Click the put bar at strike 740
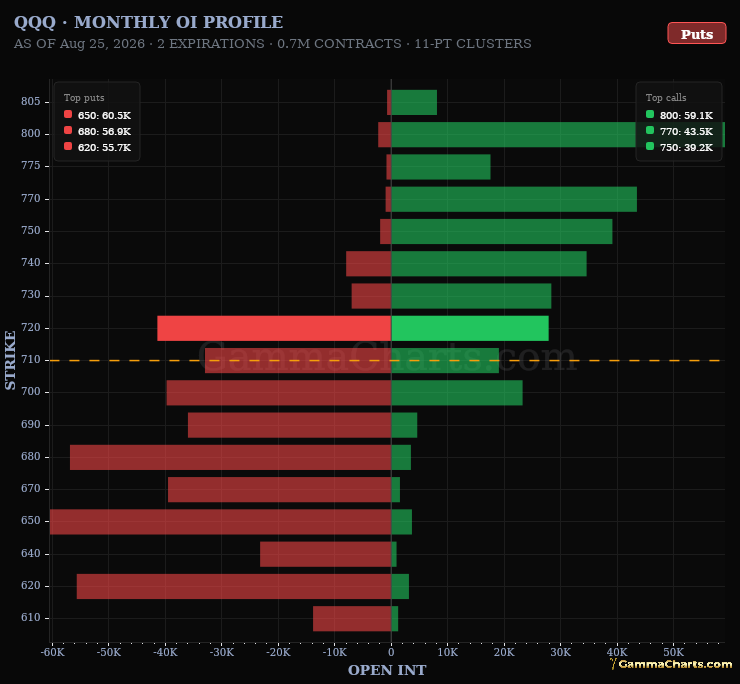 pyautogui.click(x=369, y=263)
